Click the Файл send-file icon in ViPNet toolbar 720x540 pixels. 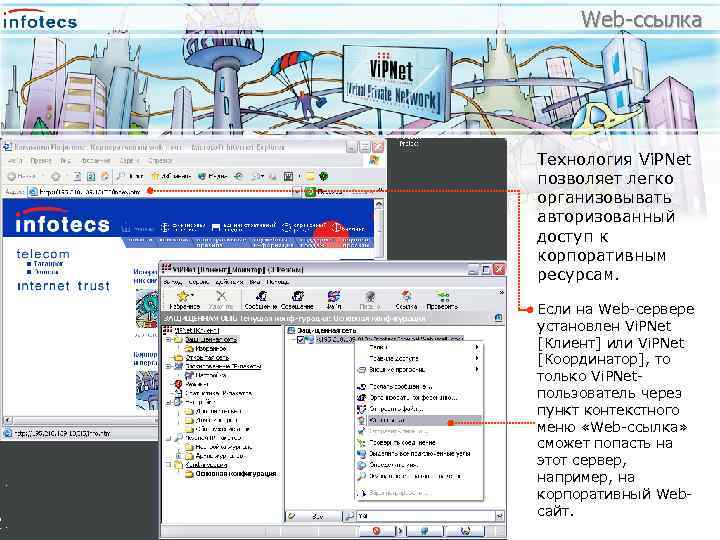pyautogui.click(x=334, y=297)
